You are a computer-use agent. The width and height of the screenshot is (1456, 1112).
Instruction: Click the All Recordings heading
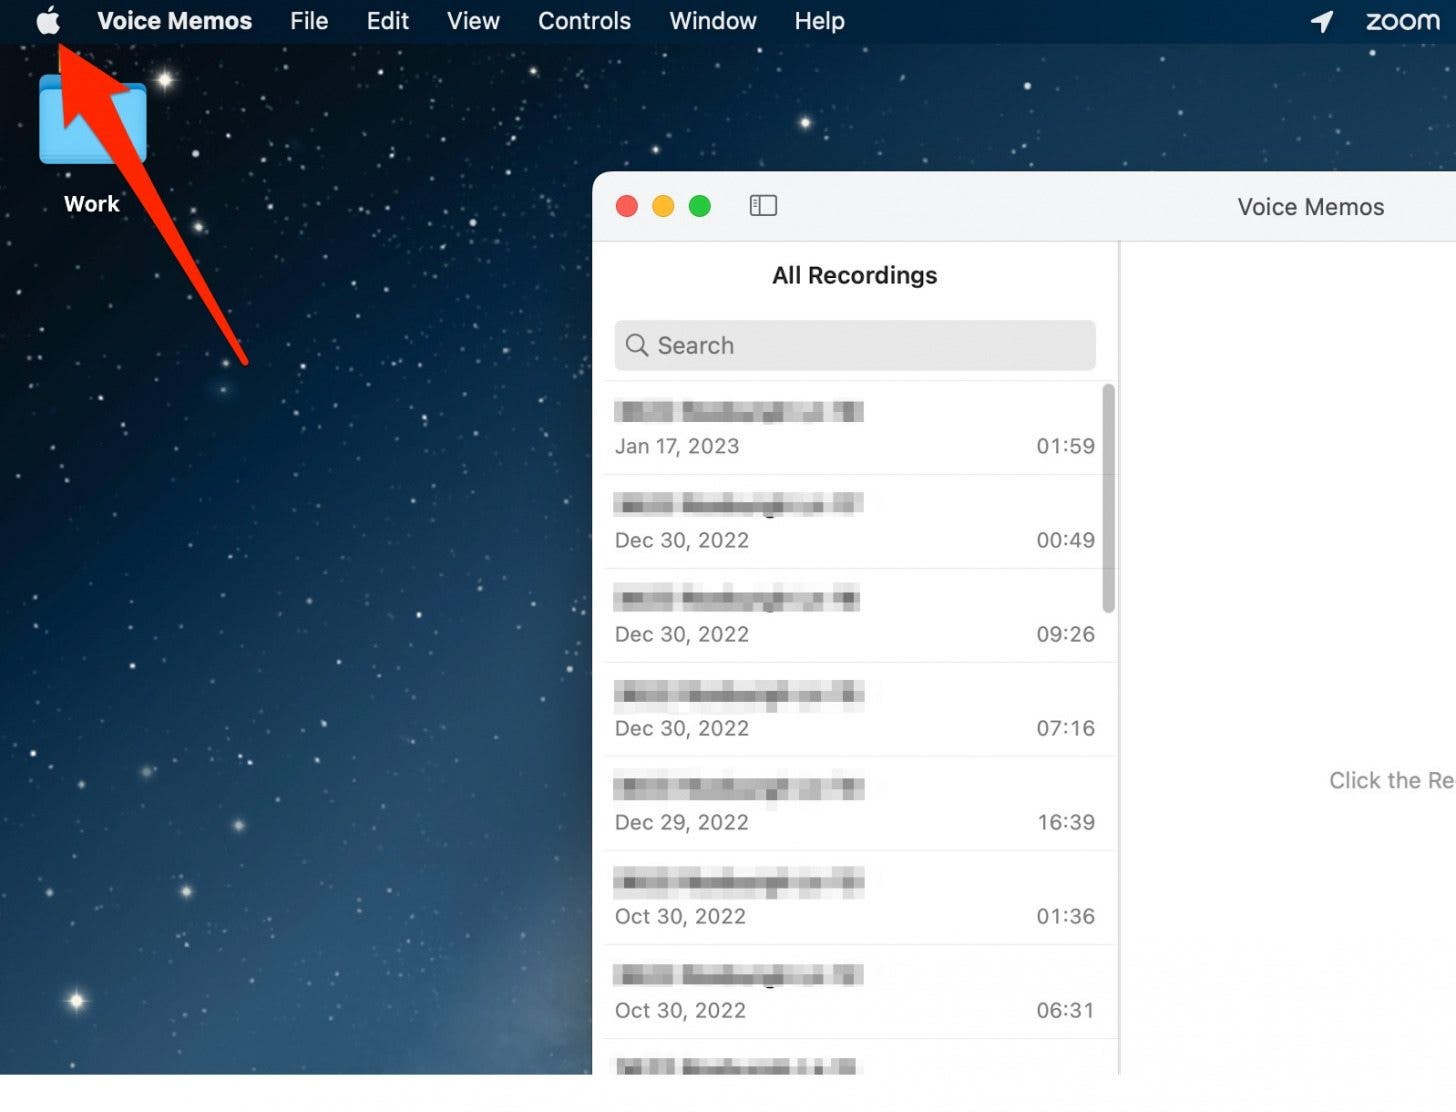(x=854, y=275)
